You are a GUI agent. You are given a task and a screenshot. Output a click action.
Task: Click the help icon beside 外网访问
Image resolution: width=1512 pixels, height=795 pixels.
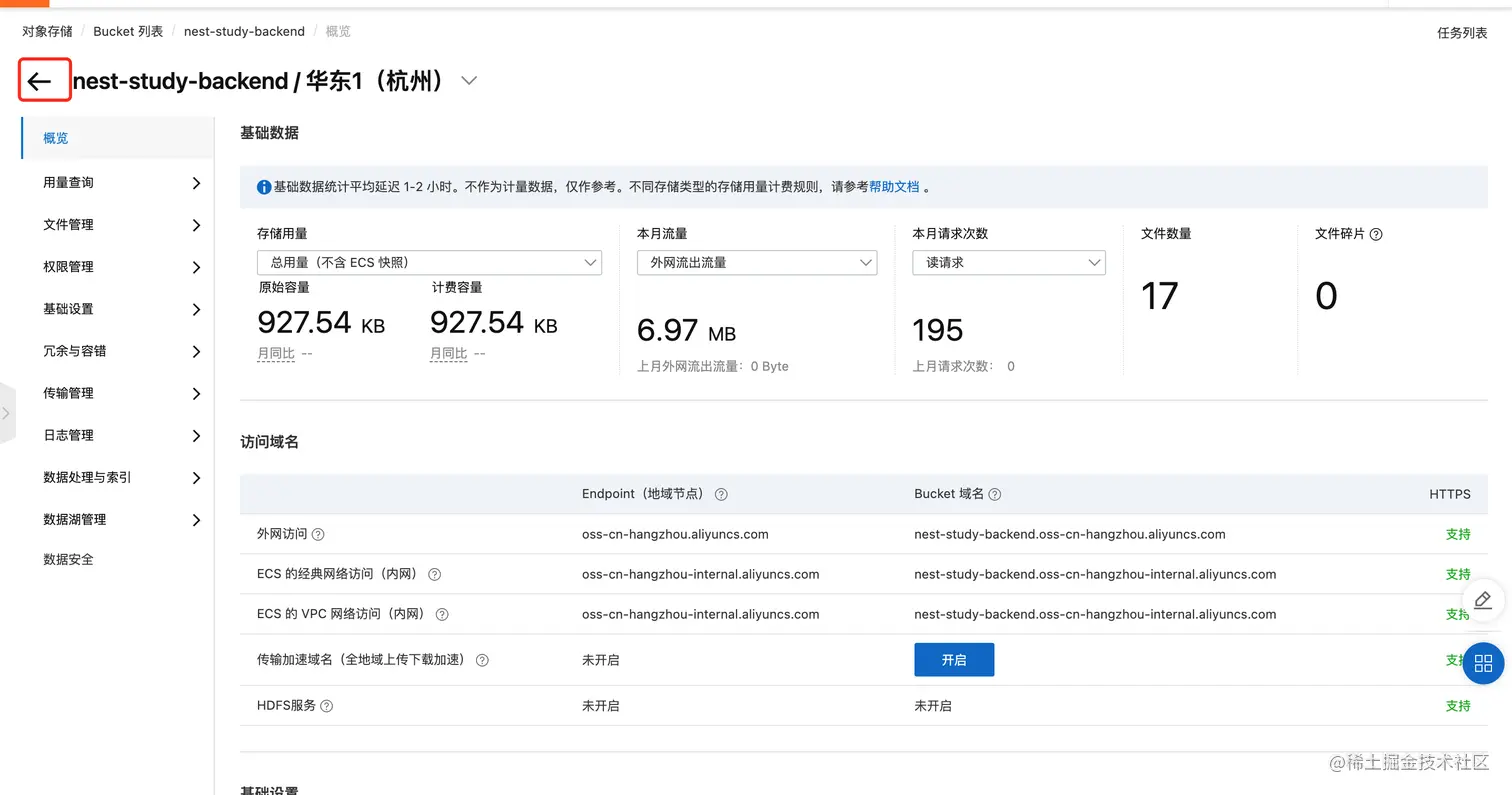318,534
